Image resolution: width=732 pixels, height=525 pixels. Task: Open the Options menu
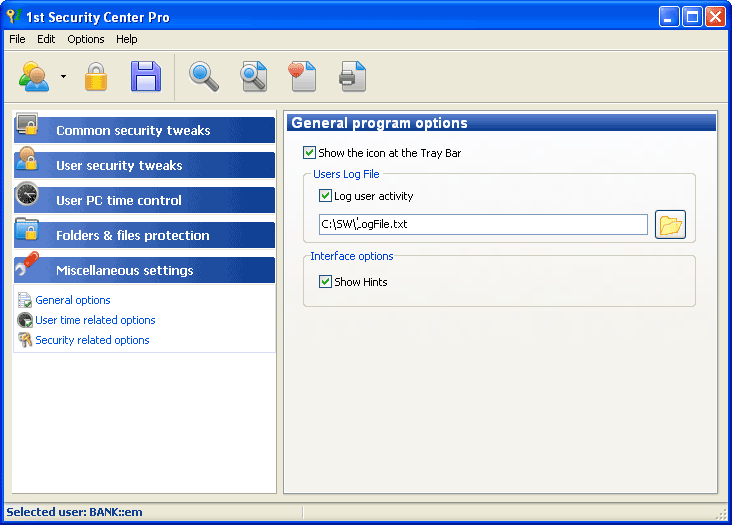tap(85, 39)
